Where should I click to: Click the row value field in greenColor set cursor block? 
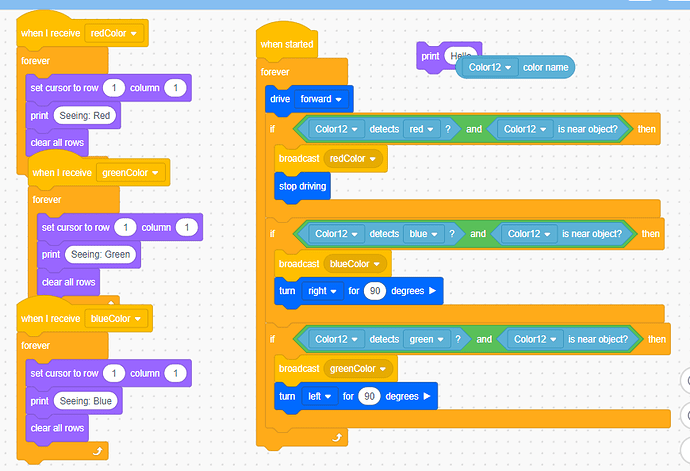(x=125, y=228)
